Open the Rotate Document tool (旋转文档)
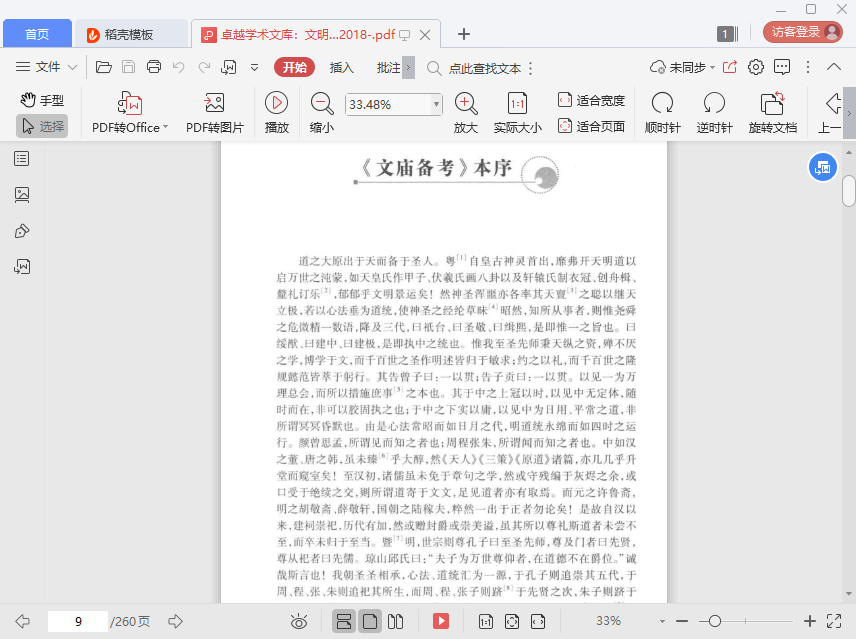This screenshot has width=856, height=639. pyautogui.click(x=772, y=112)
